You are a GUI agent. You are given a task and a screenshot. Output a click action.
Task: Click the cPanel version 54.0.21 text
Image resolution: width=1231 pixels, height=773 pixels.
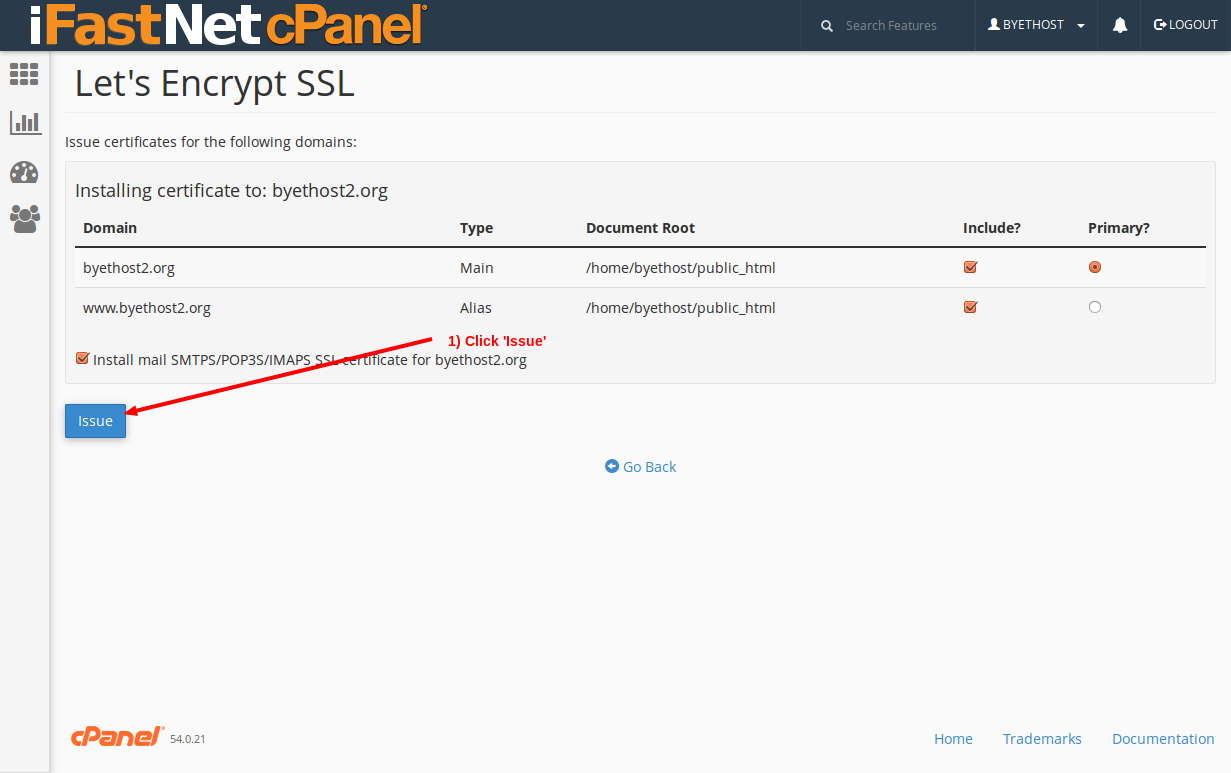pyautogui.click(x=187, y=739)
